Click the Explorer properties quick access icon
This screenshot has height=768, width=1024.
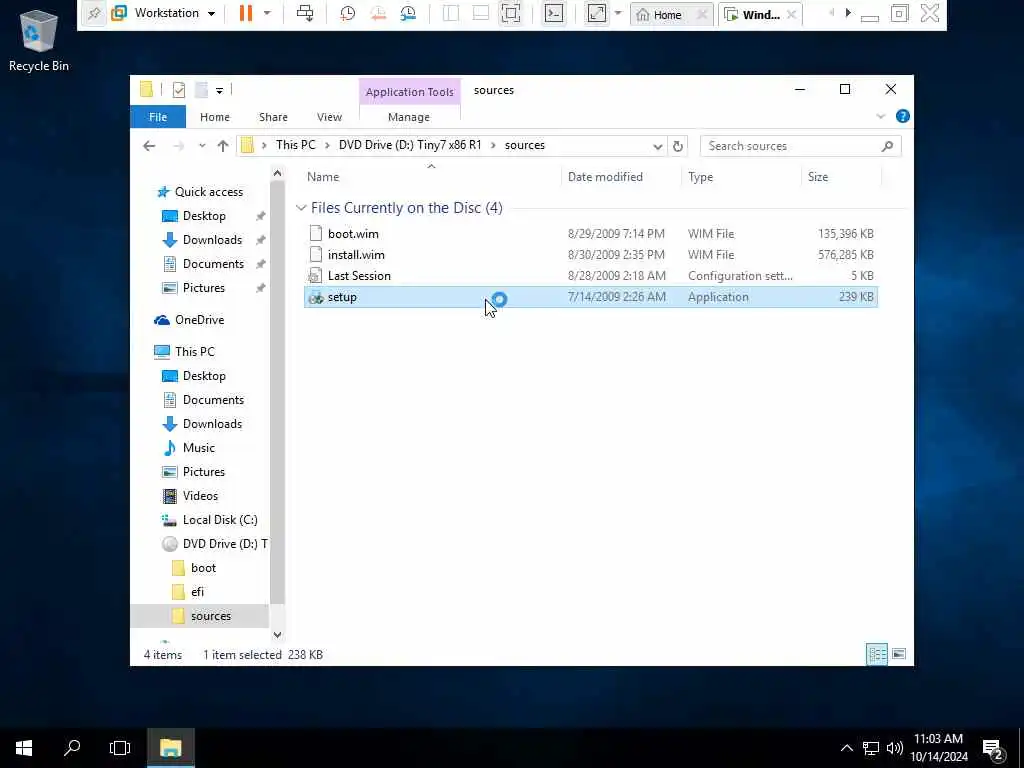coord(178,90)
